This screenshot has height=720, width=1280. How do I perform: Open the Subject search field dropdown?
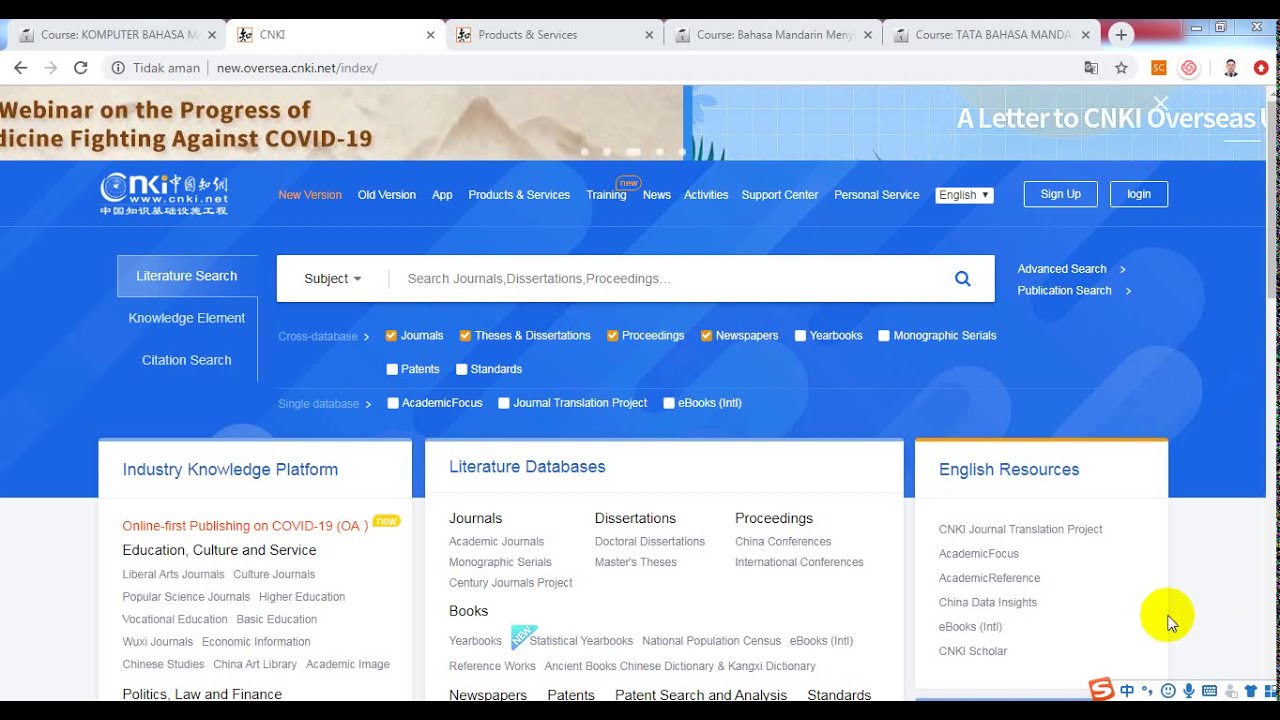(333, 279)
